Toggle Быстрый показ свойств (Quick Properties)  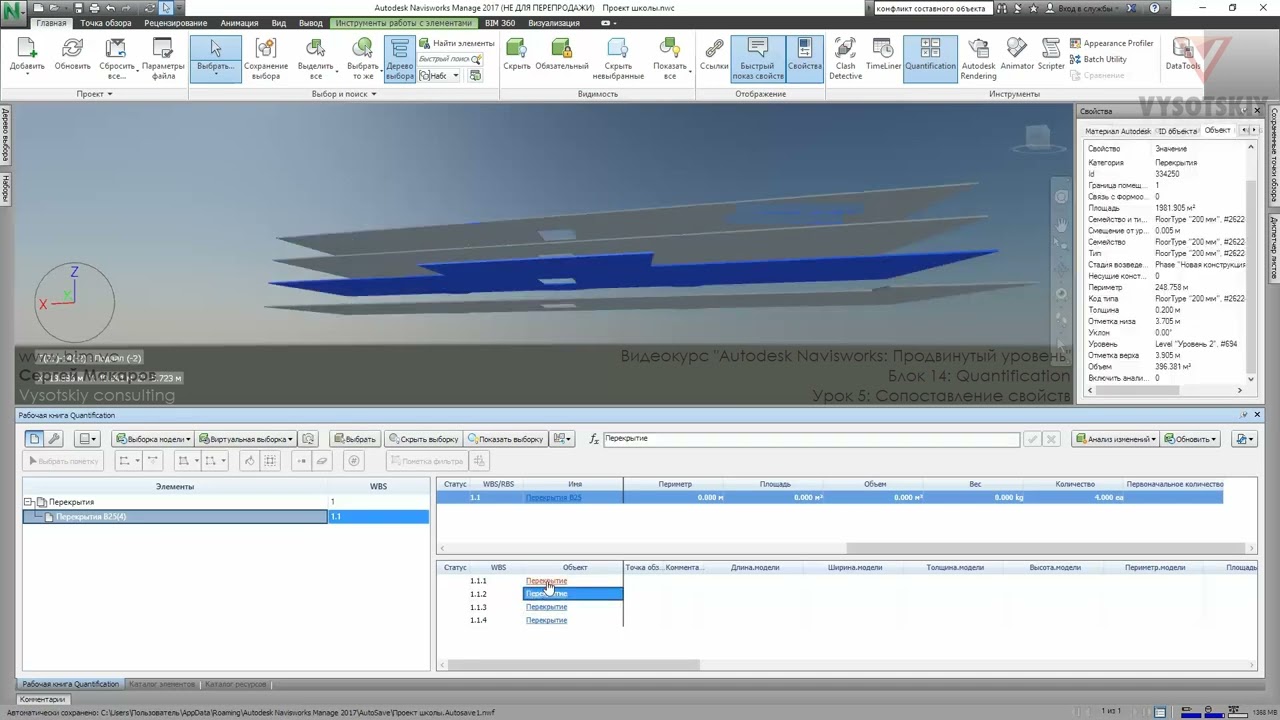tap(757, 60)
